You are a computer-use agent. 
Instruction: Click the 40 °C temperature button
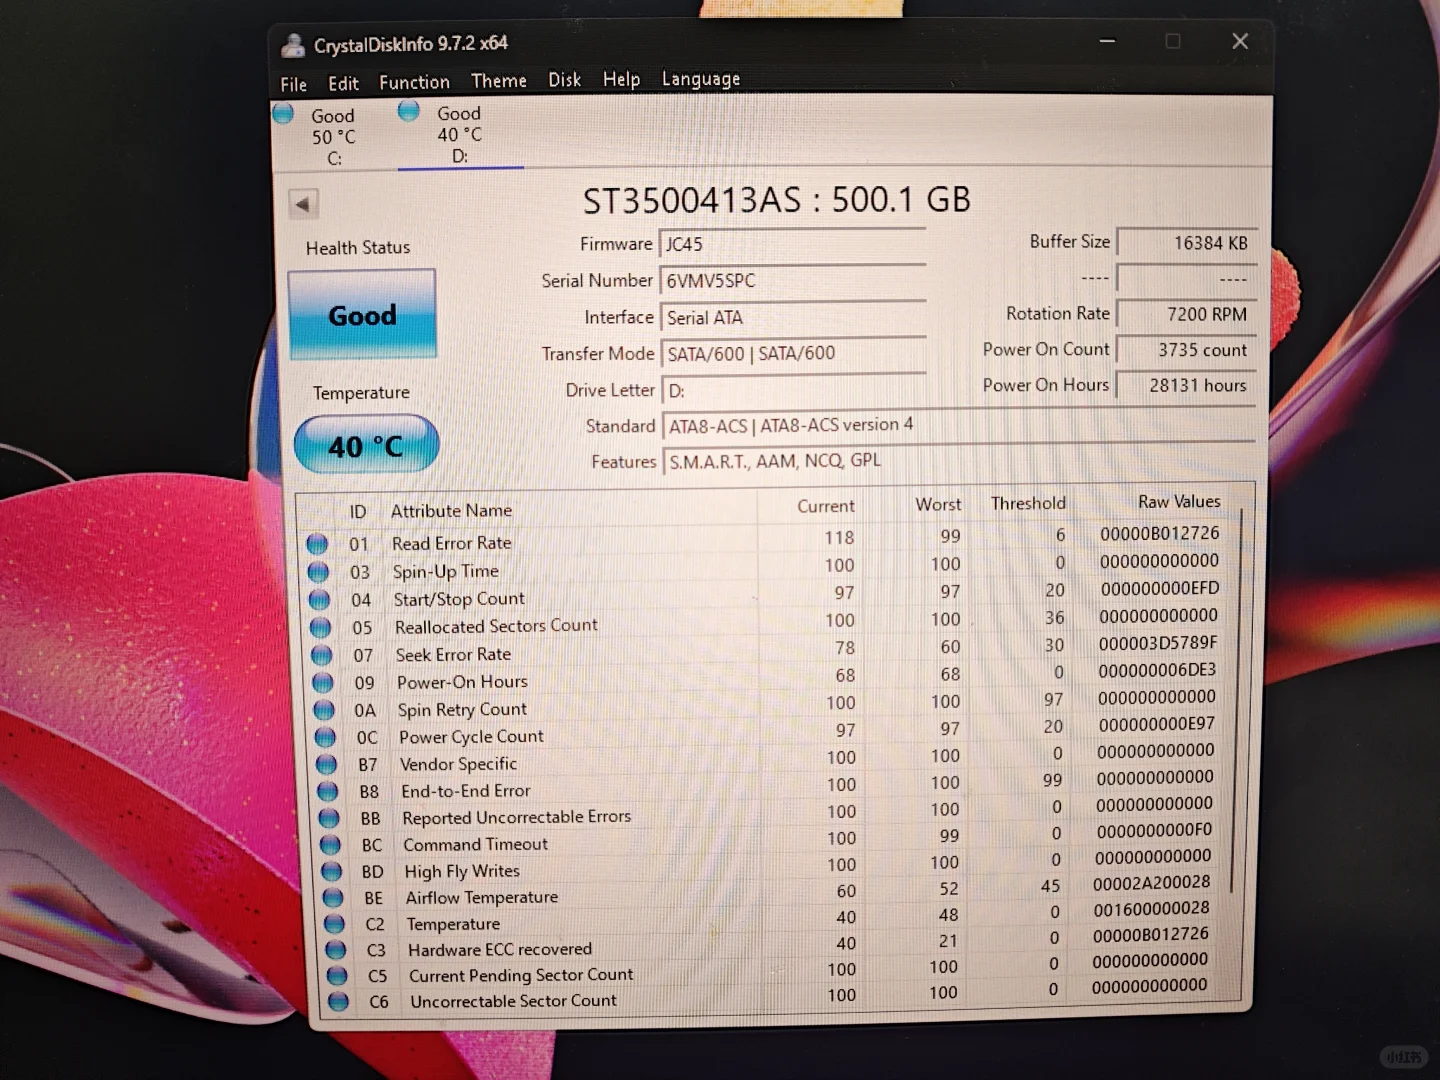(x=366, y=445)
